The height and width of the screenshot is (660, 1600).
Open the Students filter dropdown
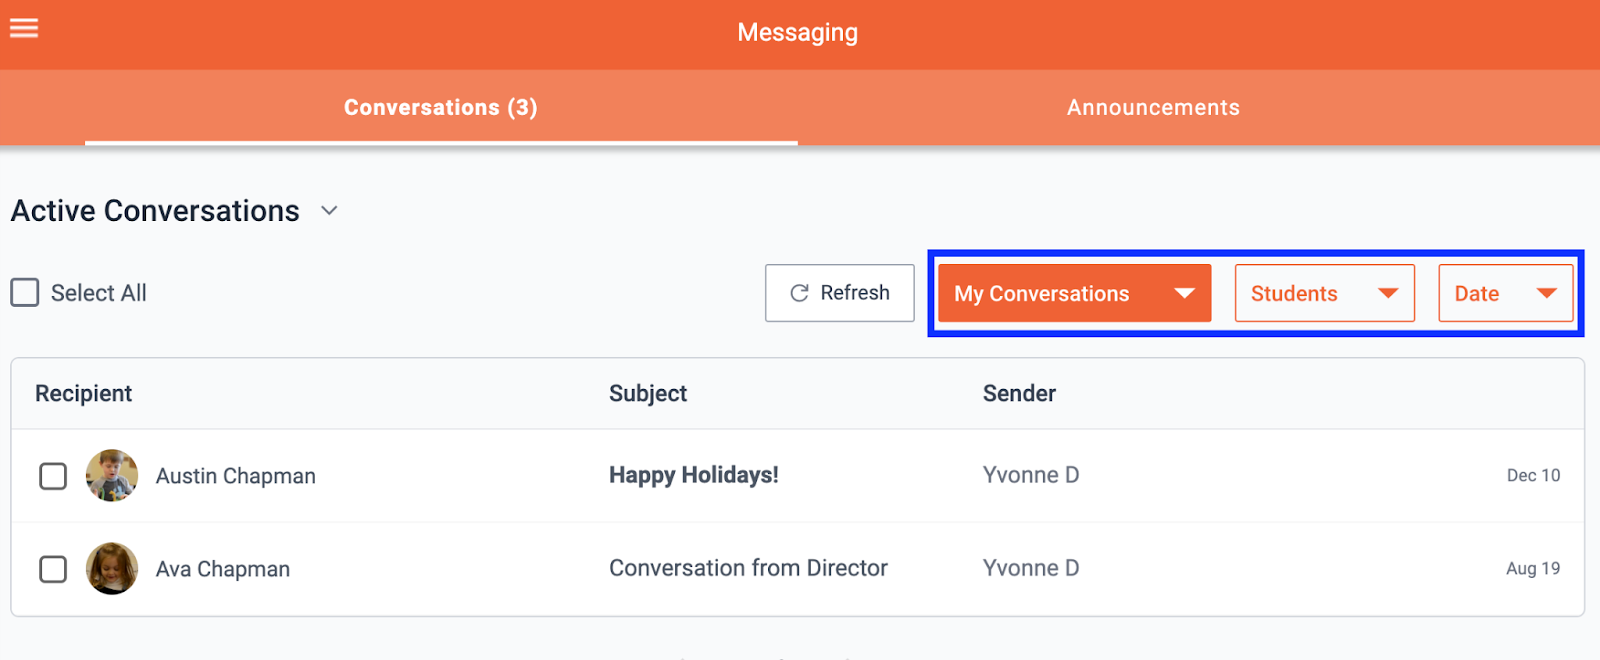pyautogui.click(x=1324, y=294)
